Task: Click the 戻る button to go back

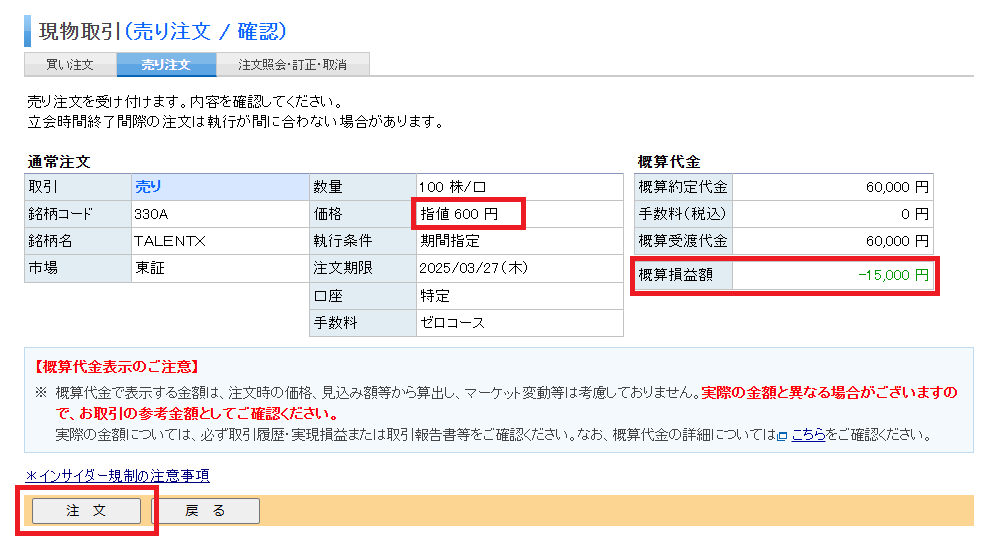Action: point(205,511)
